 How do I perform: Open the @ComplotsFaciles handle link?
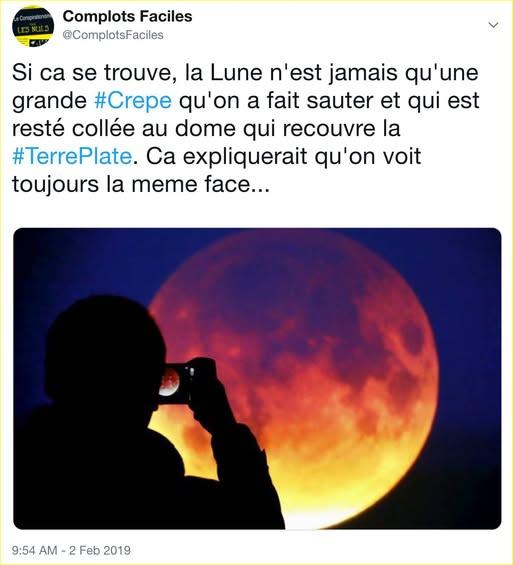113,35
